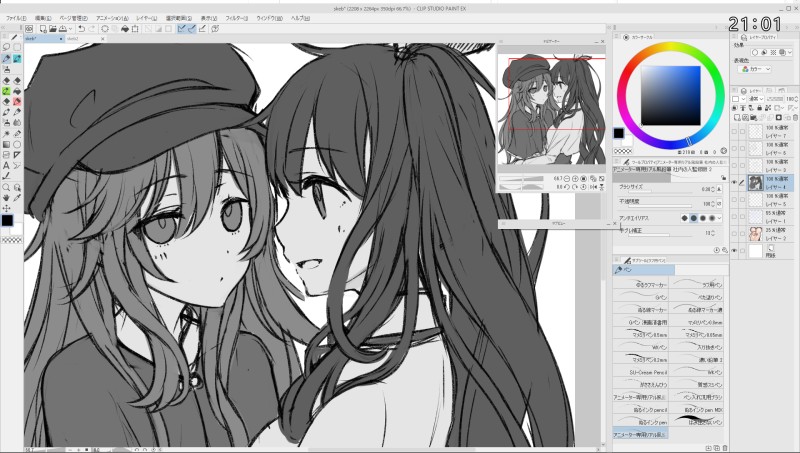Click zoom out in Navigator panel
800x453 pixels.
click(x=567, y=179)
